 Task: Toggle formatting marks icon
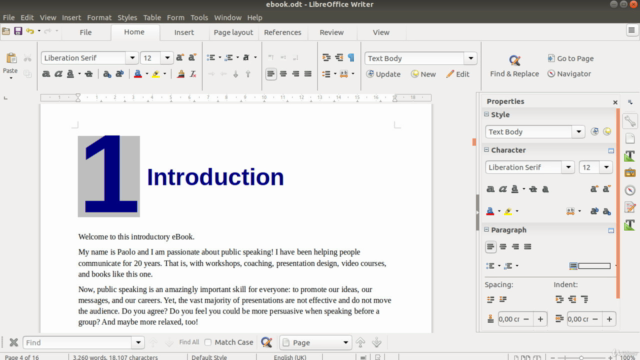351,58
